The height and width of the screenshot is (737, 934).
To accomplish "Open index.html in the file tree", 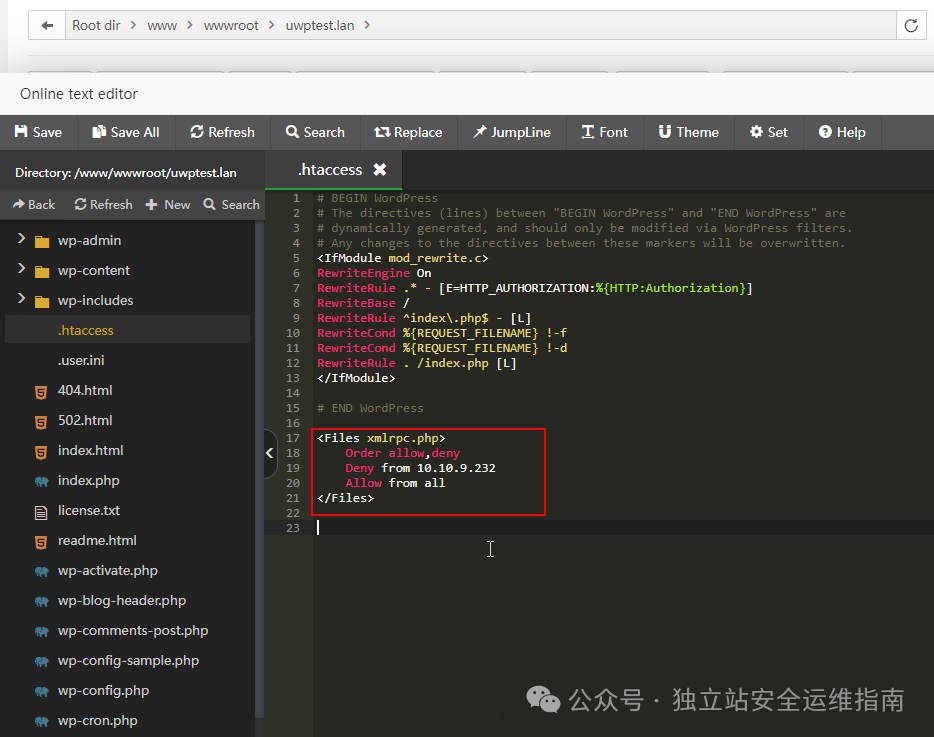I will pyautogui.click(x=91, y=450).
